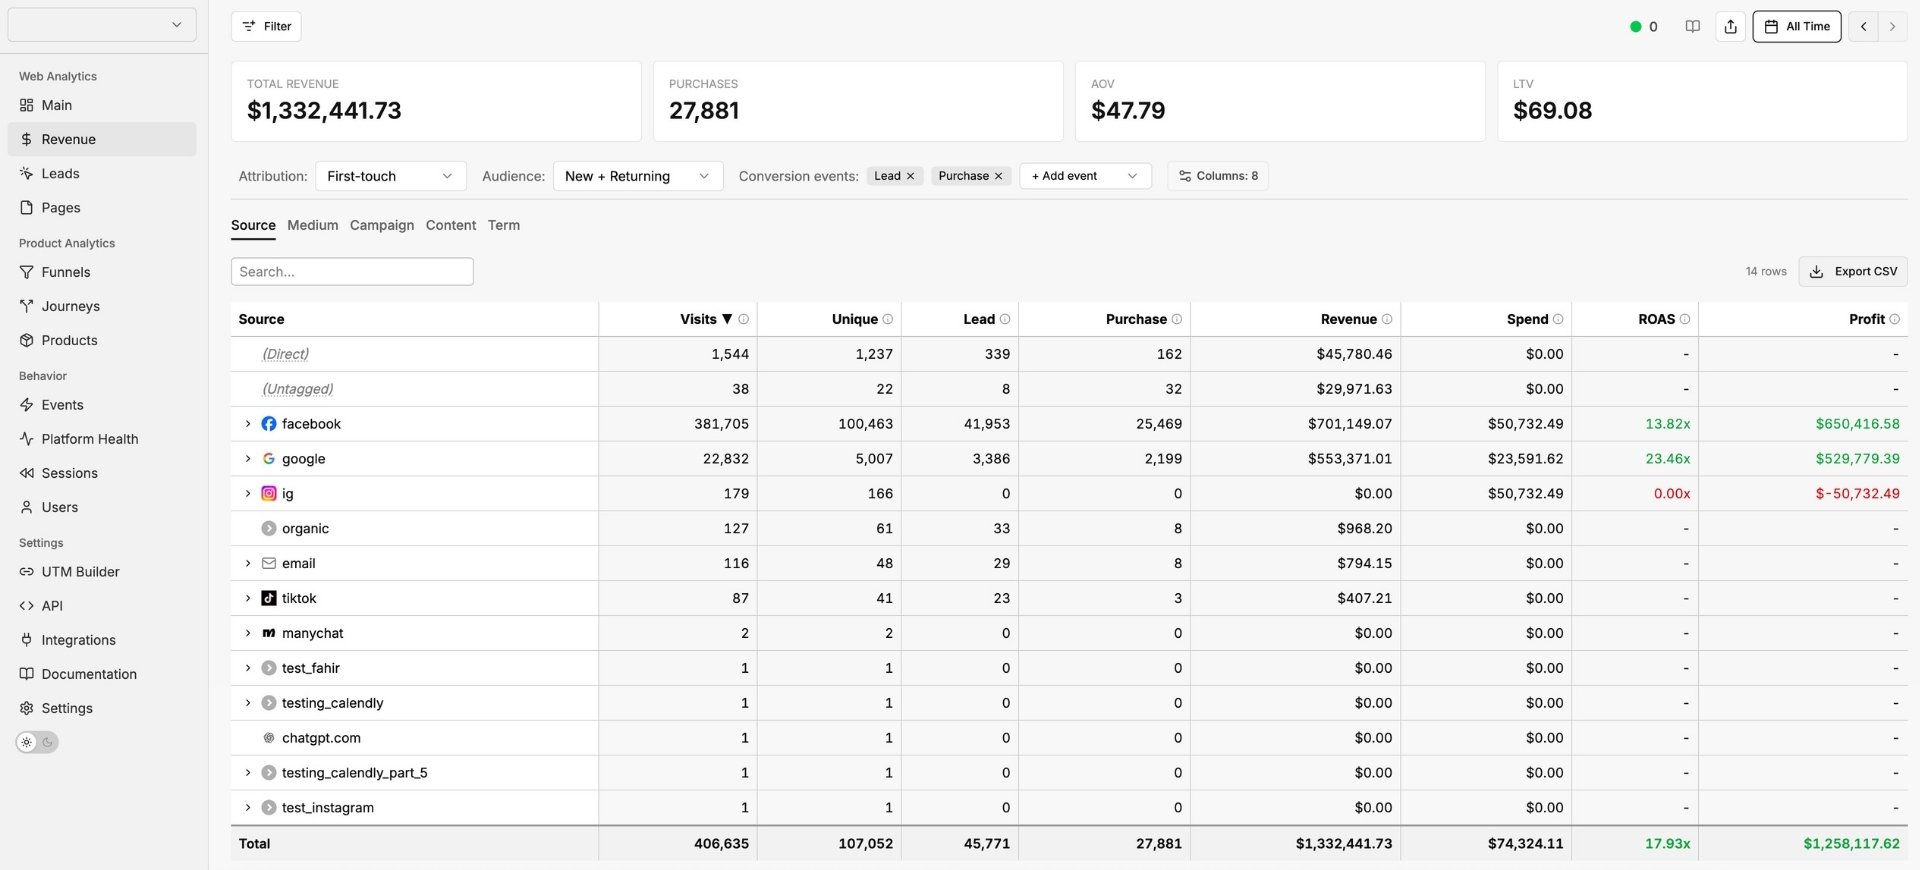Image resolution: width=1920 pixels, height=870 pixels.
Task: Expand the testing_calendly source row
Action: coord(248,703)
